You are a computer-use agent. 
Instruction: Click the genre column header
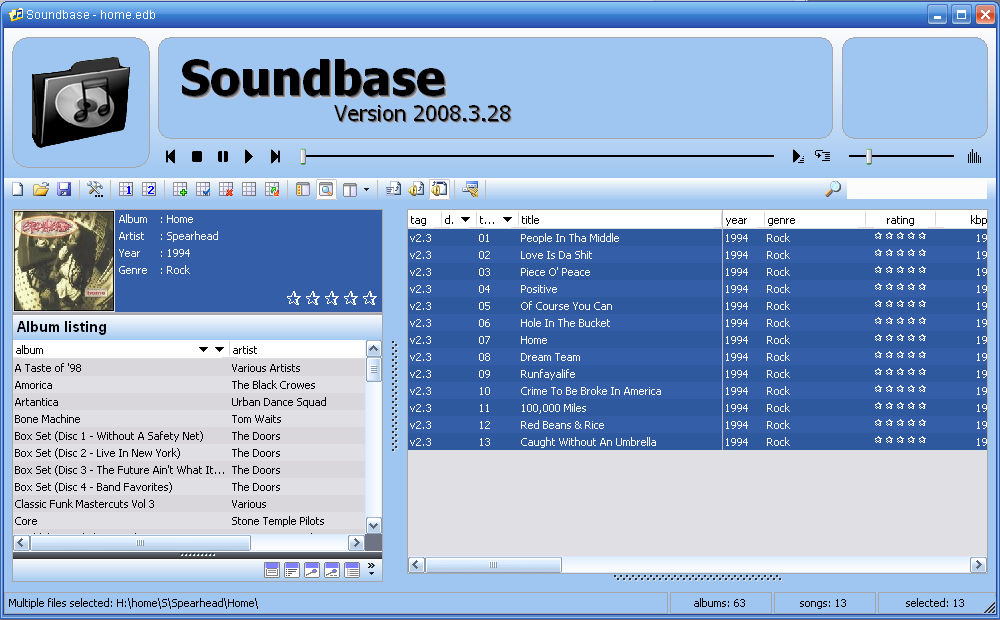(x=814, y=220)
